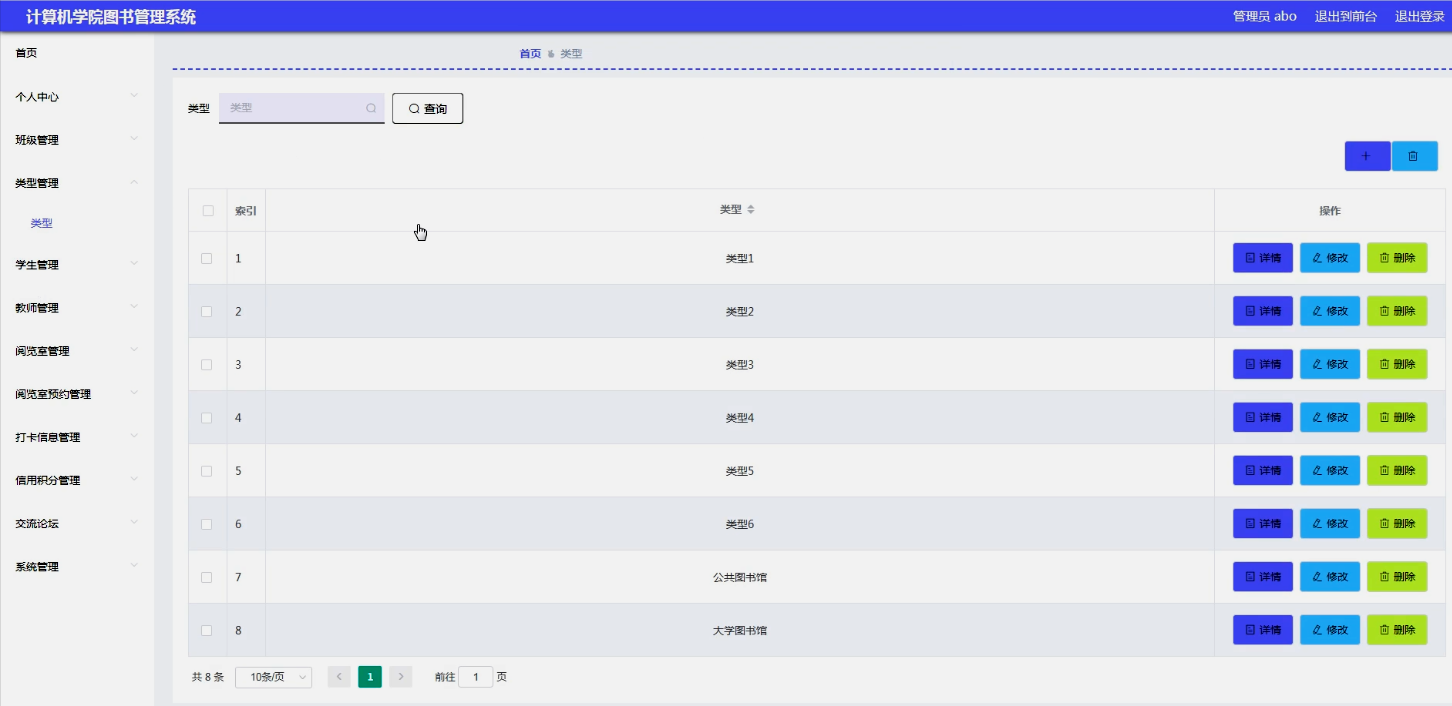
Task: Open the 首页 breadcrumb link
Action: [x=530, y=53]
